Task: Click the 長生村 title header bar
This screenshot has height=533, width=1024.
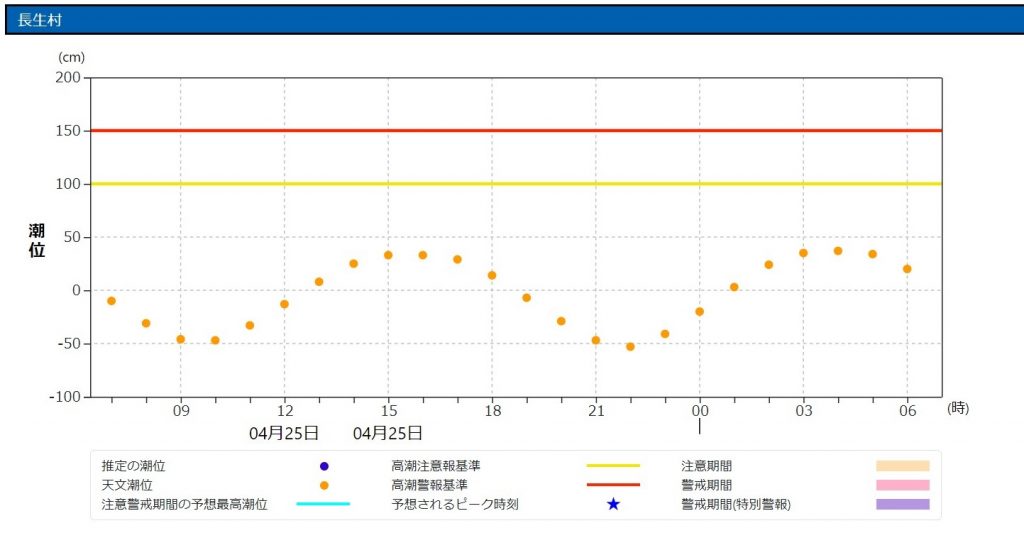Action: pos(514,20)
